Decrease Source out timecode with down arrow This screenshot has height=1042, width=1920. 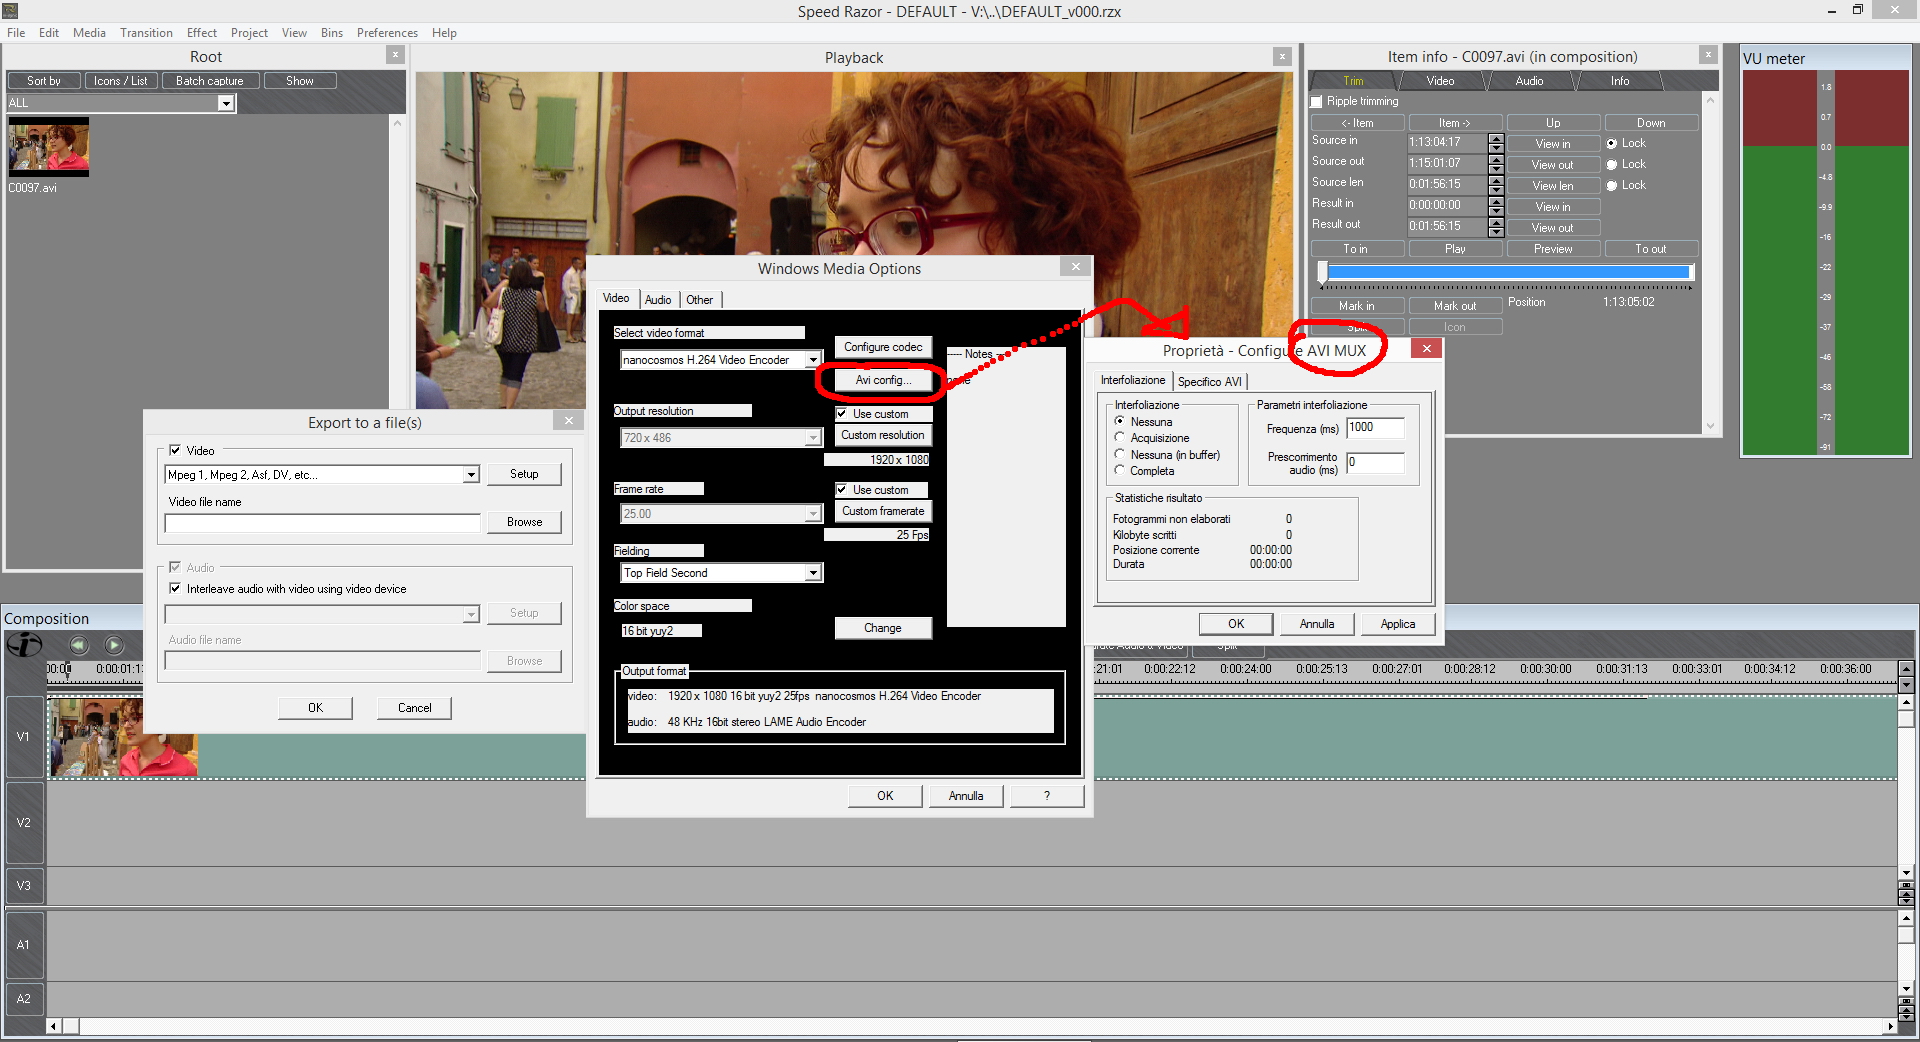1496,169
